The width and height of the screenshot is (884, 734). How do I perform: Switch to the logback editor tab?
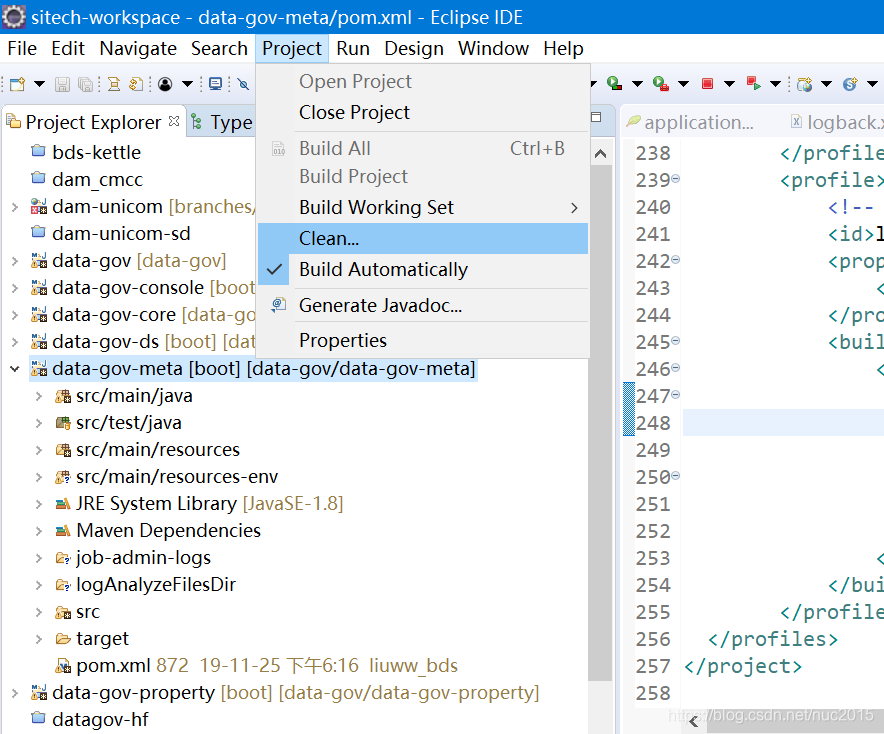pyautogui.click(x=837, y=122)
